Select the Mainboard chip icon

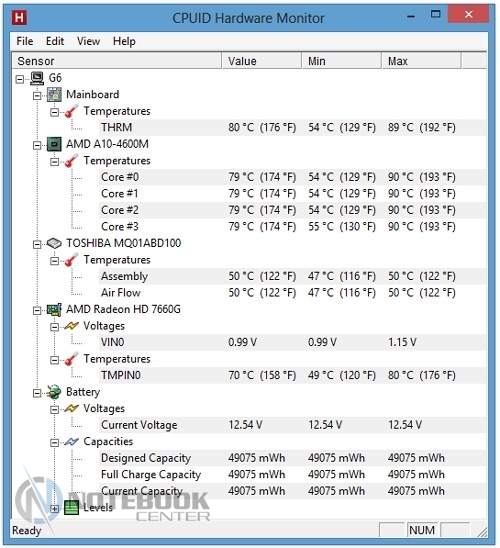coord(54,95)
